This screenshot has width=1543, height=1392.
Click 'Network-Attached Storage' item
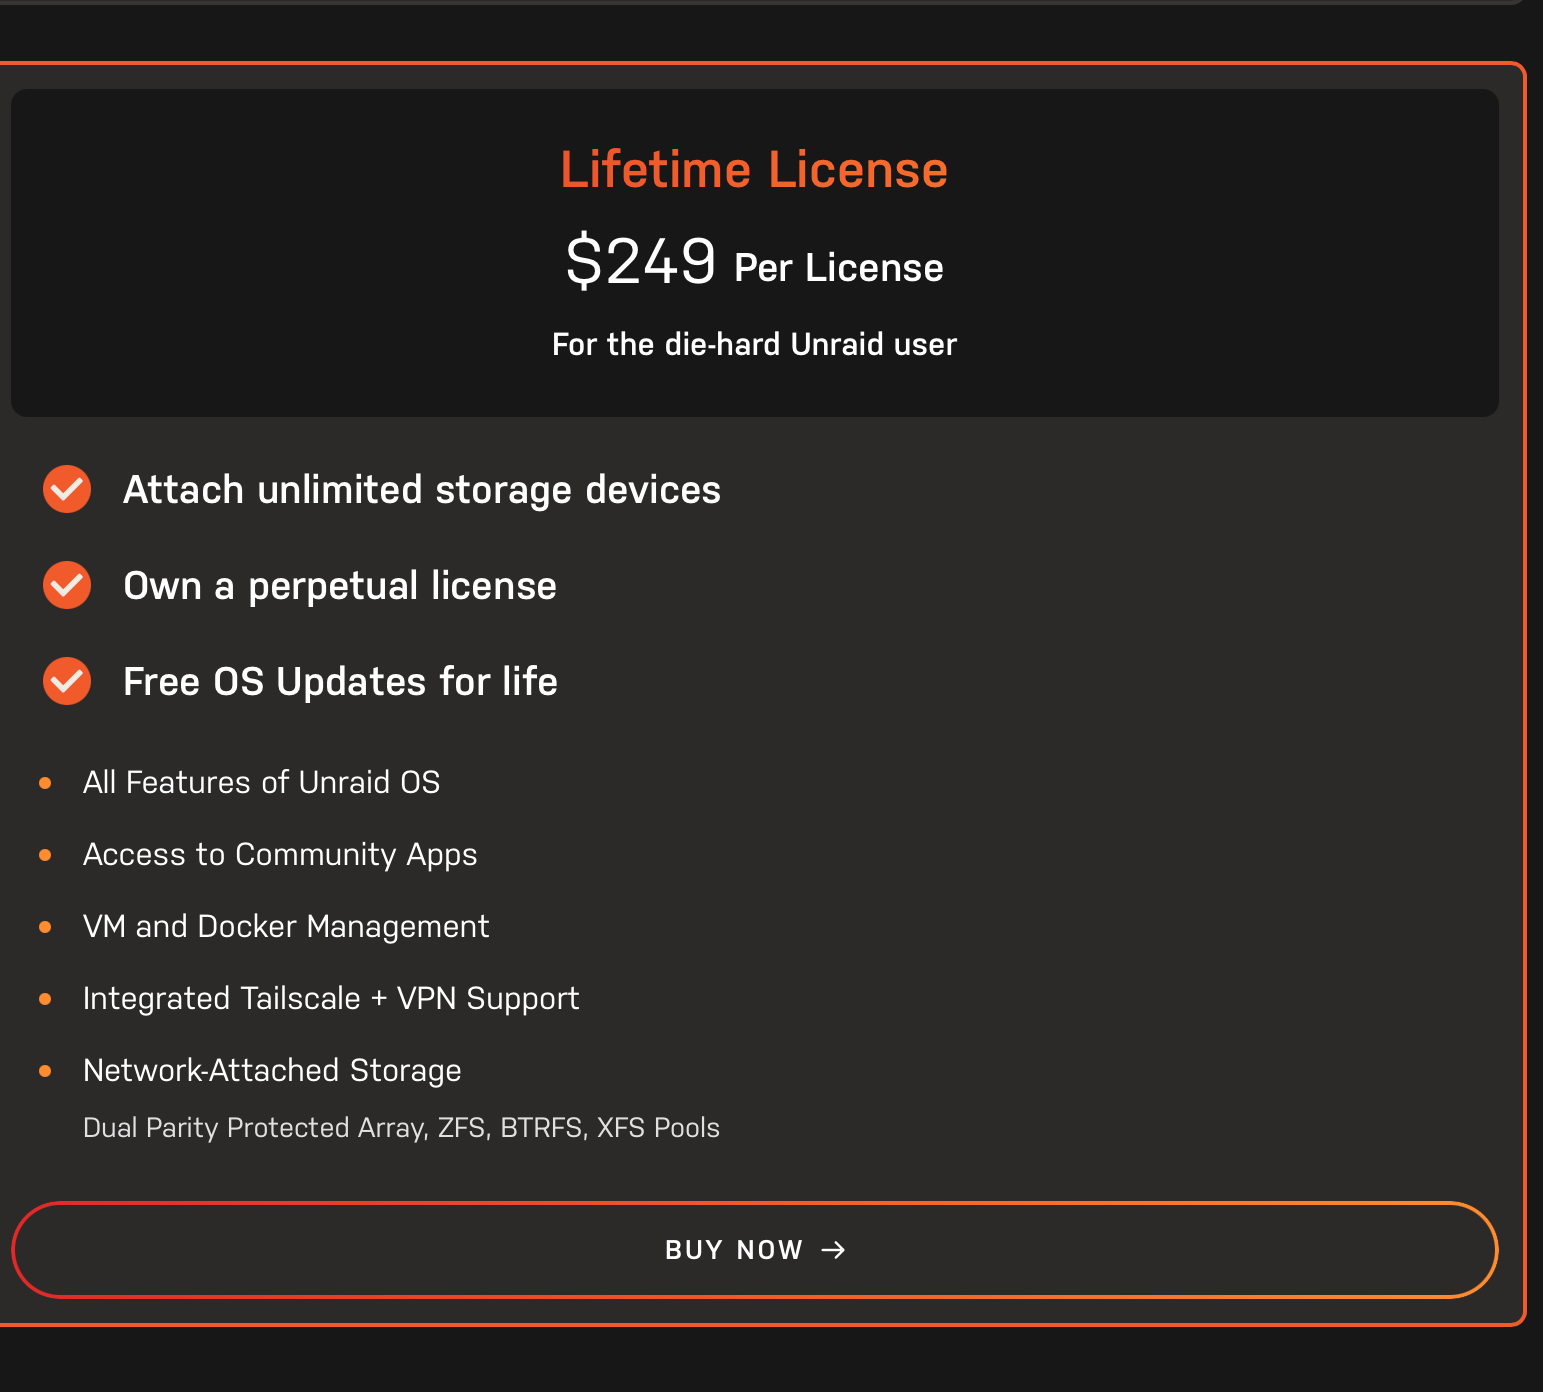[272, 1071]
